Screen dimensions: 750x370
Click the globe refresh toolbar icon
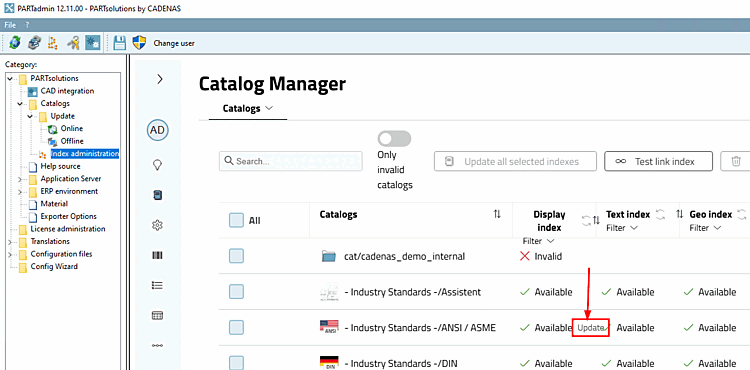click(x=14, y=43)
